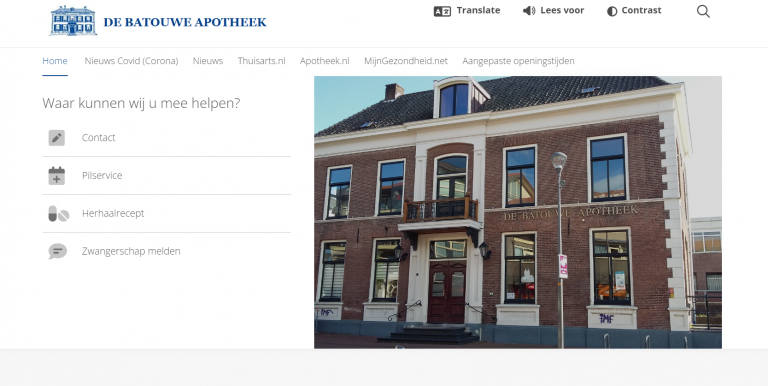Click the Zwangerschap melden link
This screenshot has width=768, height=386.
tap(131, 251)
